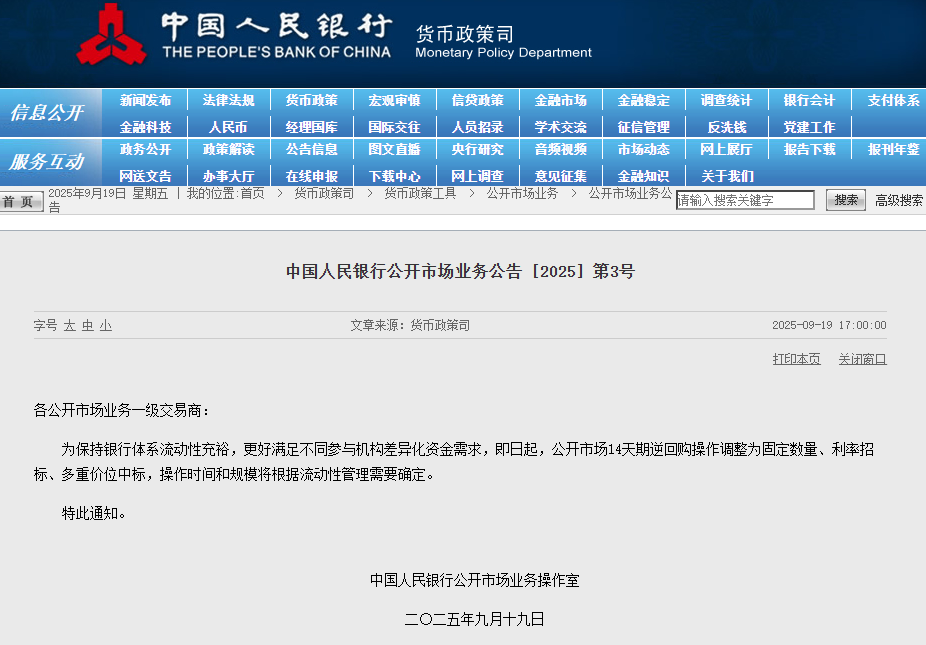Focus the search keyword input field

[x=745, y=200]
